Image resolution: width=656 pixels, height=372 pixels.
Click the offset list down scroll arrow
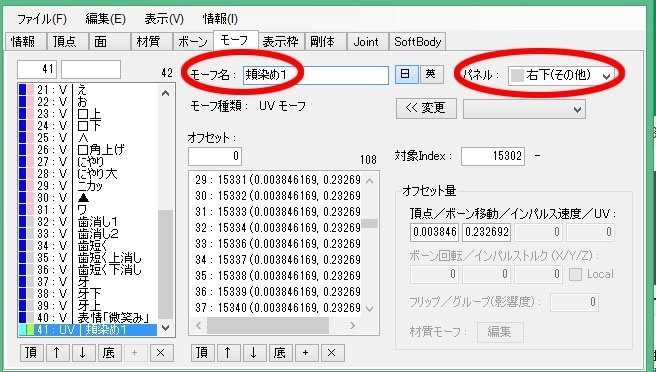pos(369,309)
